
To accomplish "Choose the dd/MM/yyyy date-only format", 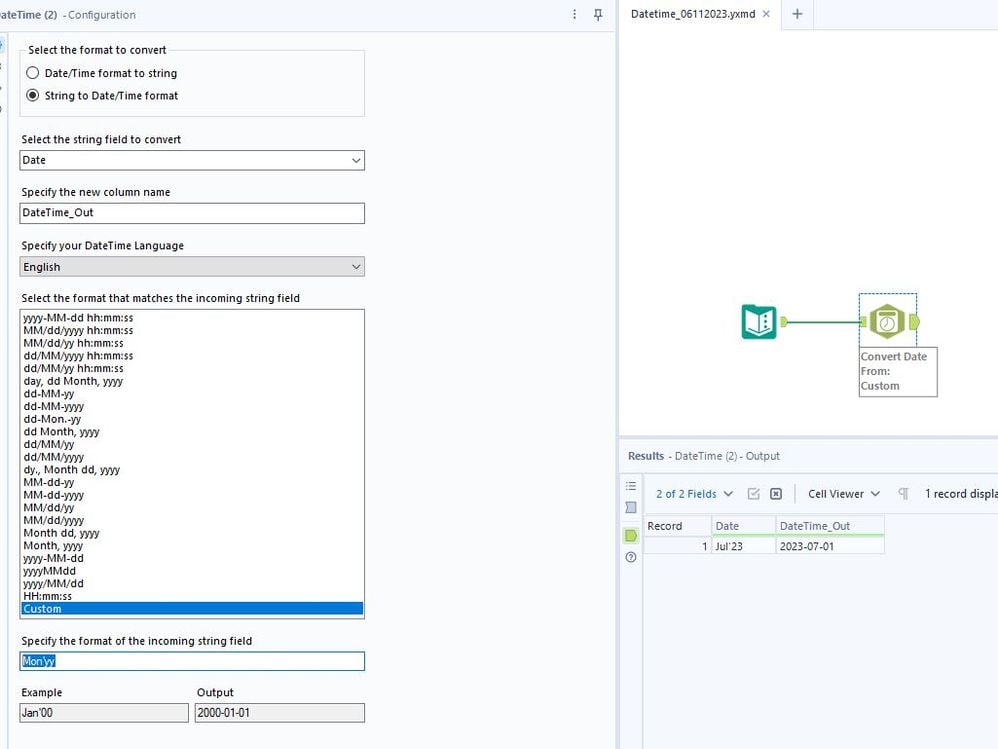I will point(192,457).
